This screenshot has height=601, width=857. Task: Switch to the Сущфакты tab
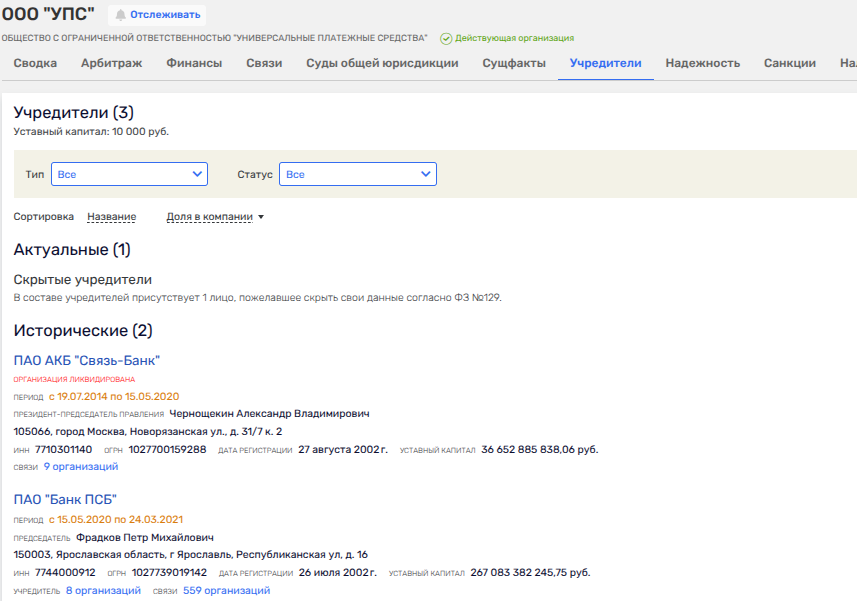[x=514, y=63]
